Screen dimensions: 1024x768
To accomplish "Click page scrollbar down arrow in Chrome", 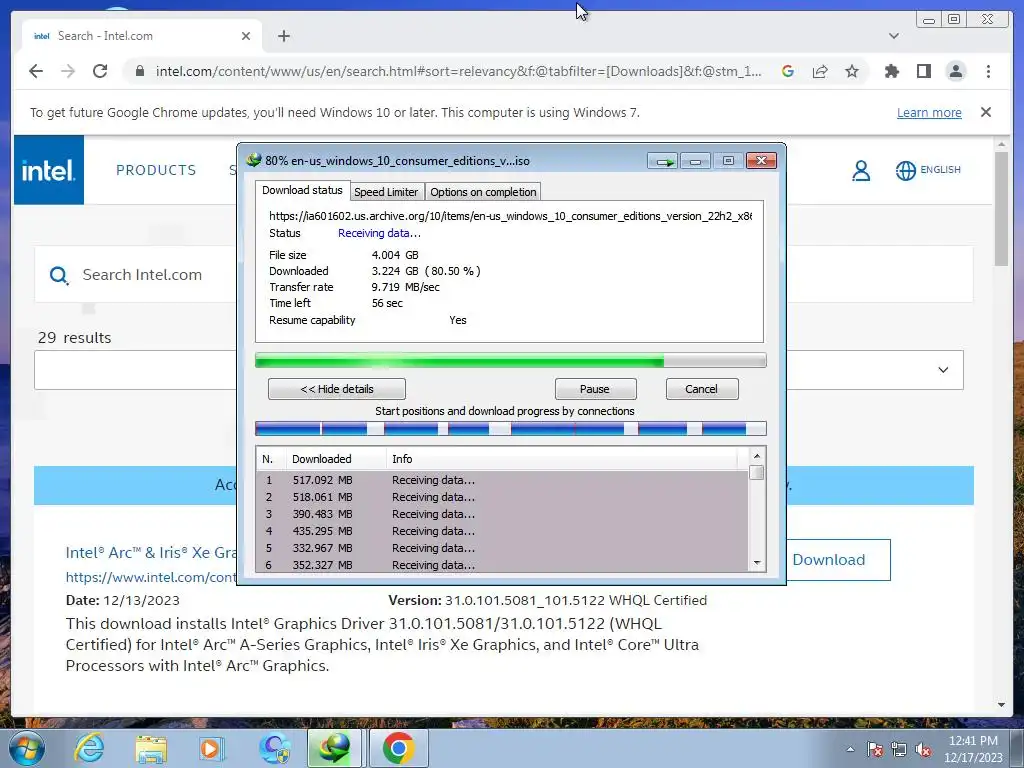I will click(1001, 705).
